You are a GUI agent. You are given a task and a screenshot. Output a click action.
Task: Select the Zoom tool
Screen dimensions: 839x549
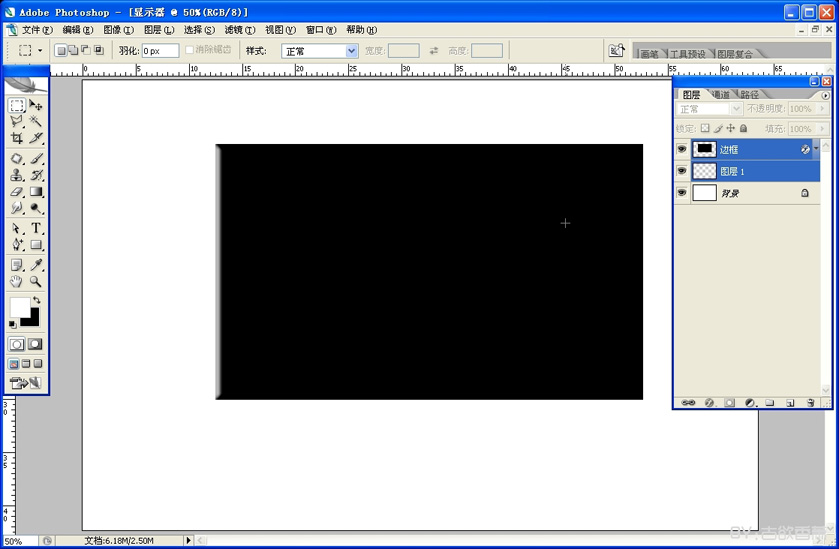tap(36, 281)
